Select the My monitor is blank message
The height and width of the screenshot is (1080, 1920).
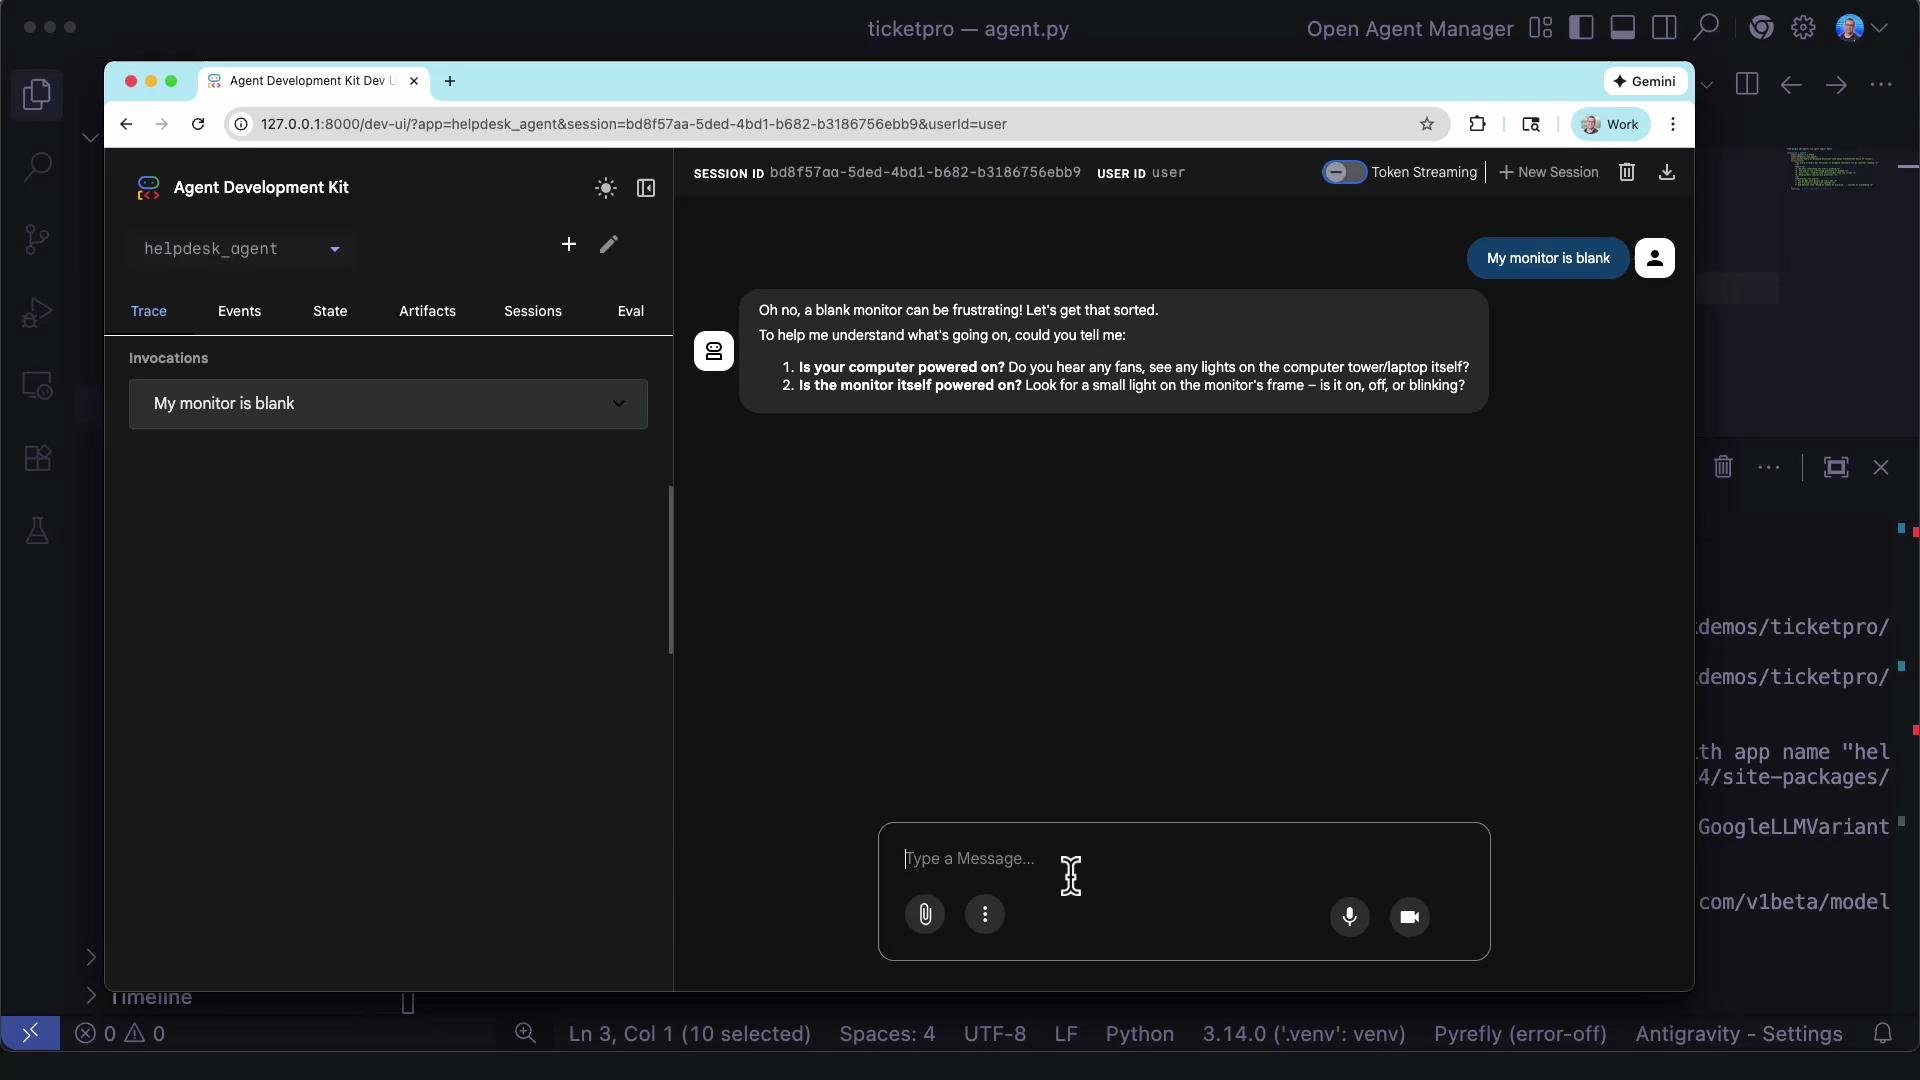coord(1548,258)
